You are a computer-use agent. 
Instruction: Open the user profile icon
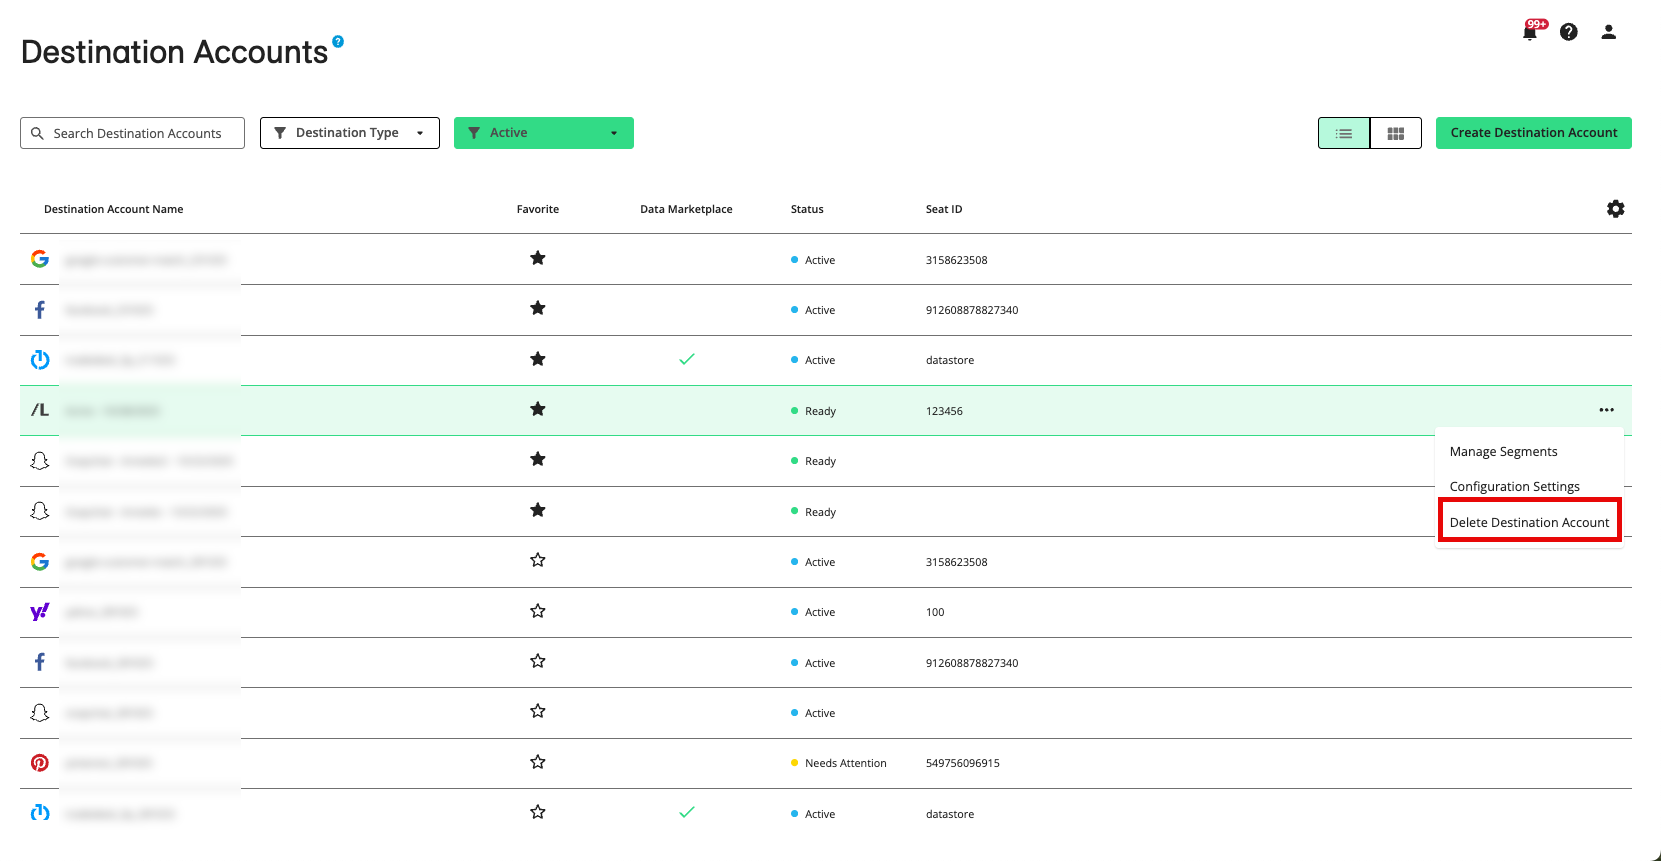coord(1608,32)
